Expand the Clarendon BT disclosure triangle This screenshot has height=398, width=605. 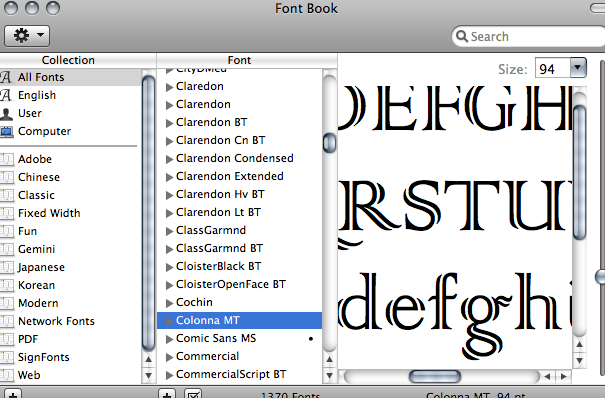pyautogui.click(x=169, y=123)
